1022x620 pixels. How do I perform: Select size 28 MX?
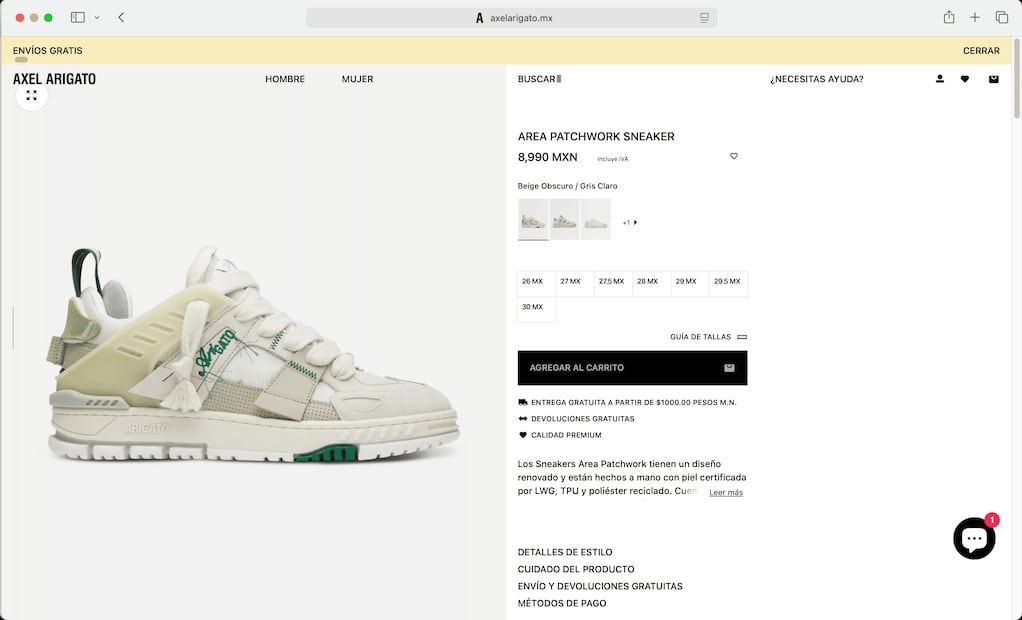click(x=651, y=284)
